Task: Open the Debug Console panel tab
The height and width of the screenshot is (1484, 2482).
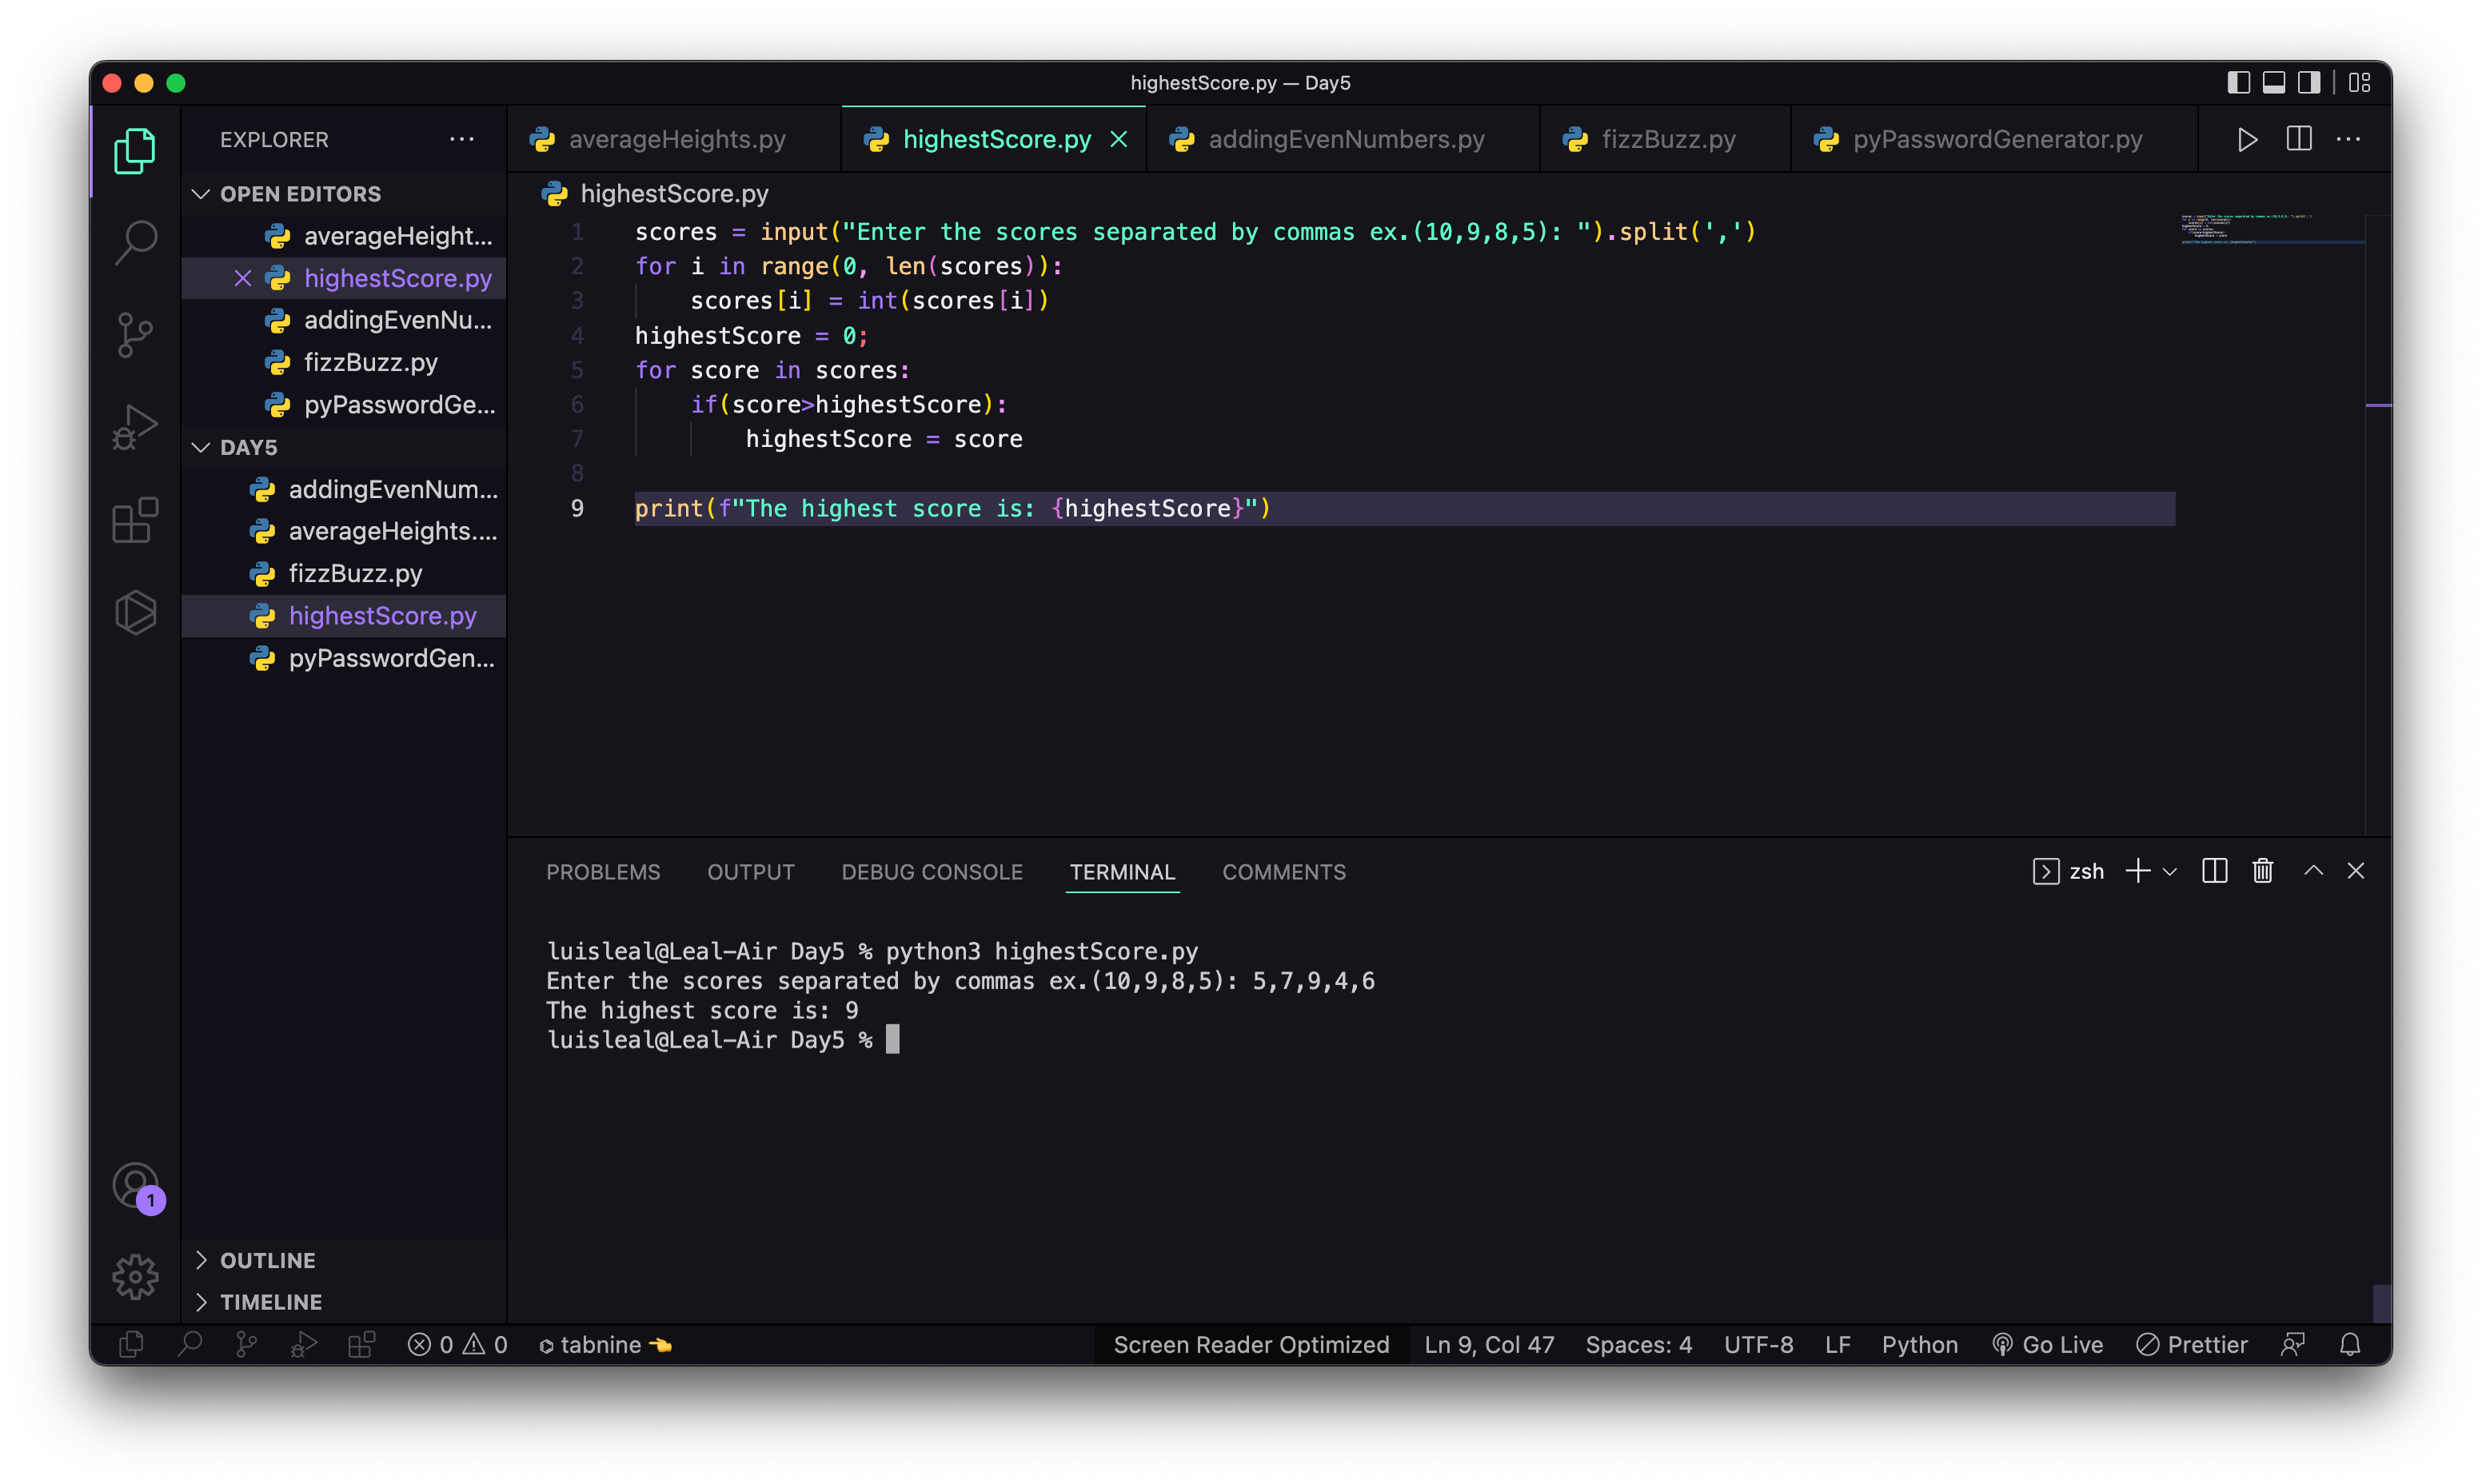Action: pyautogui.click(x=931, y=872)
